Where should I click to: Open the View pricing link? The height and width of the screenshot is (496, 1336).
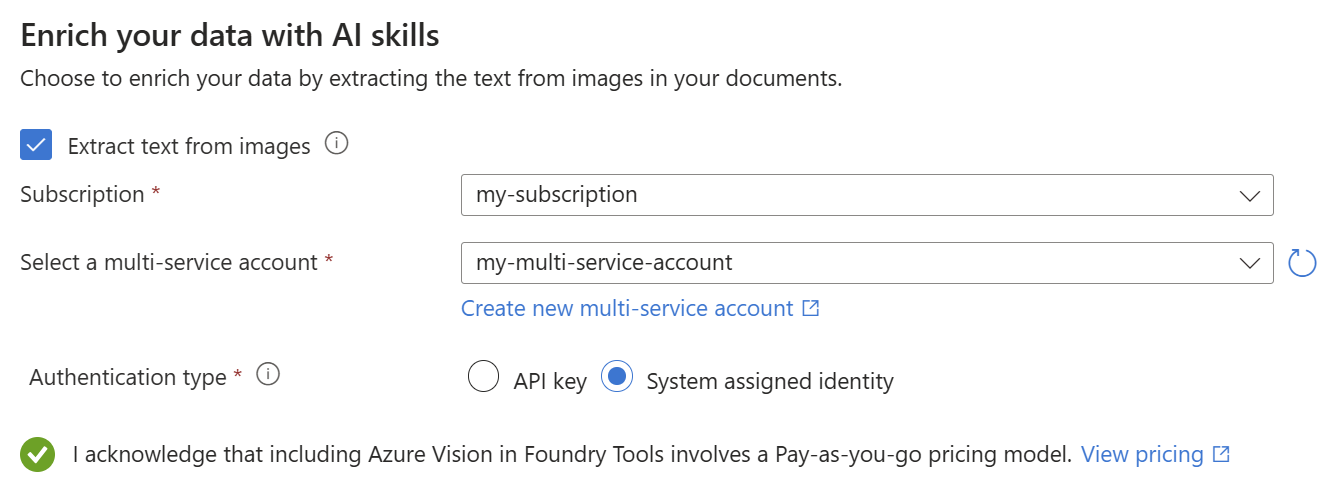click(1142, 454)
